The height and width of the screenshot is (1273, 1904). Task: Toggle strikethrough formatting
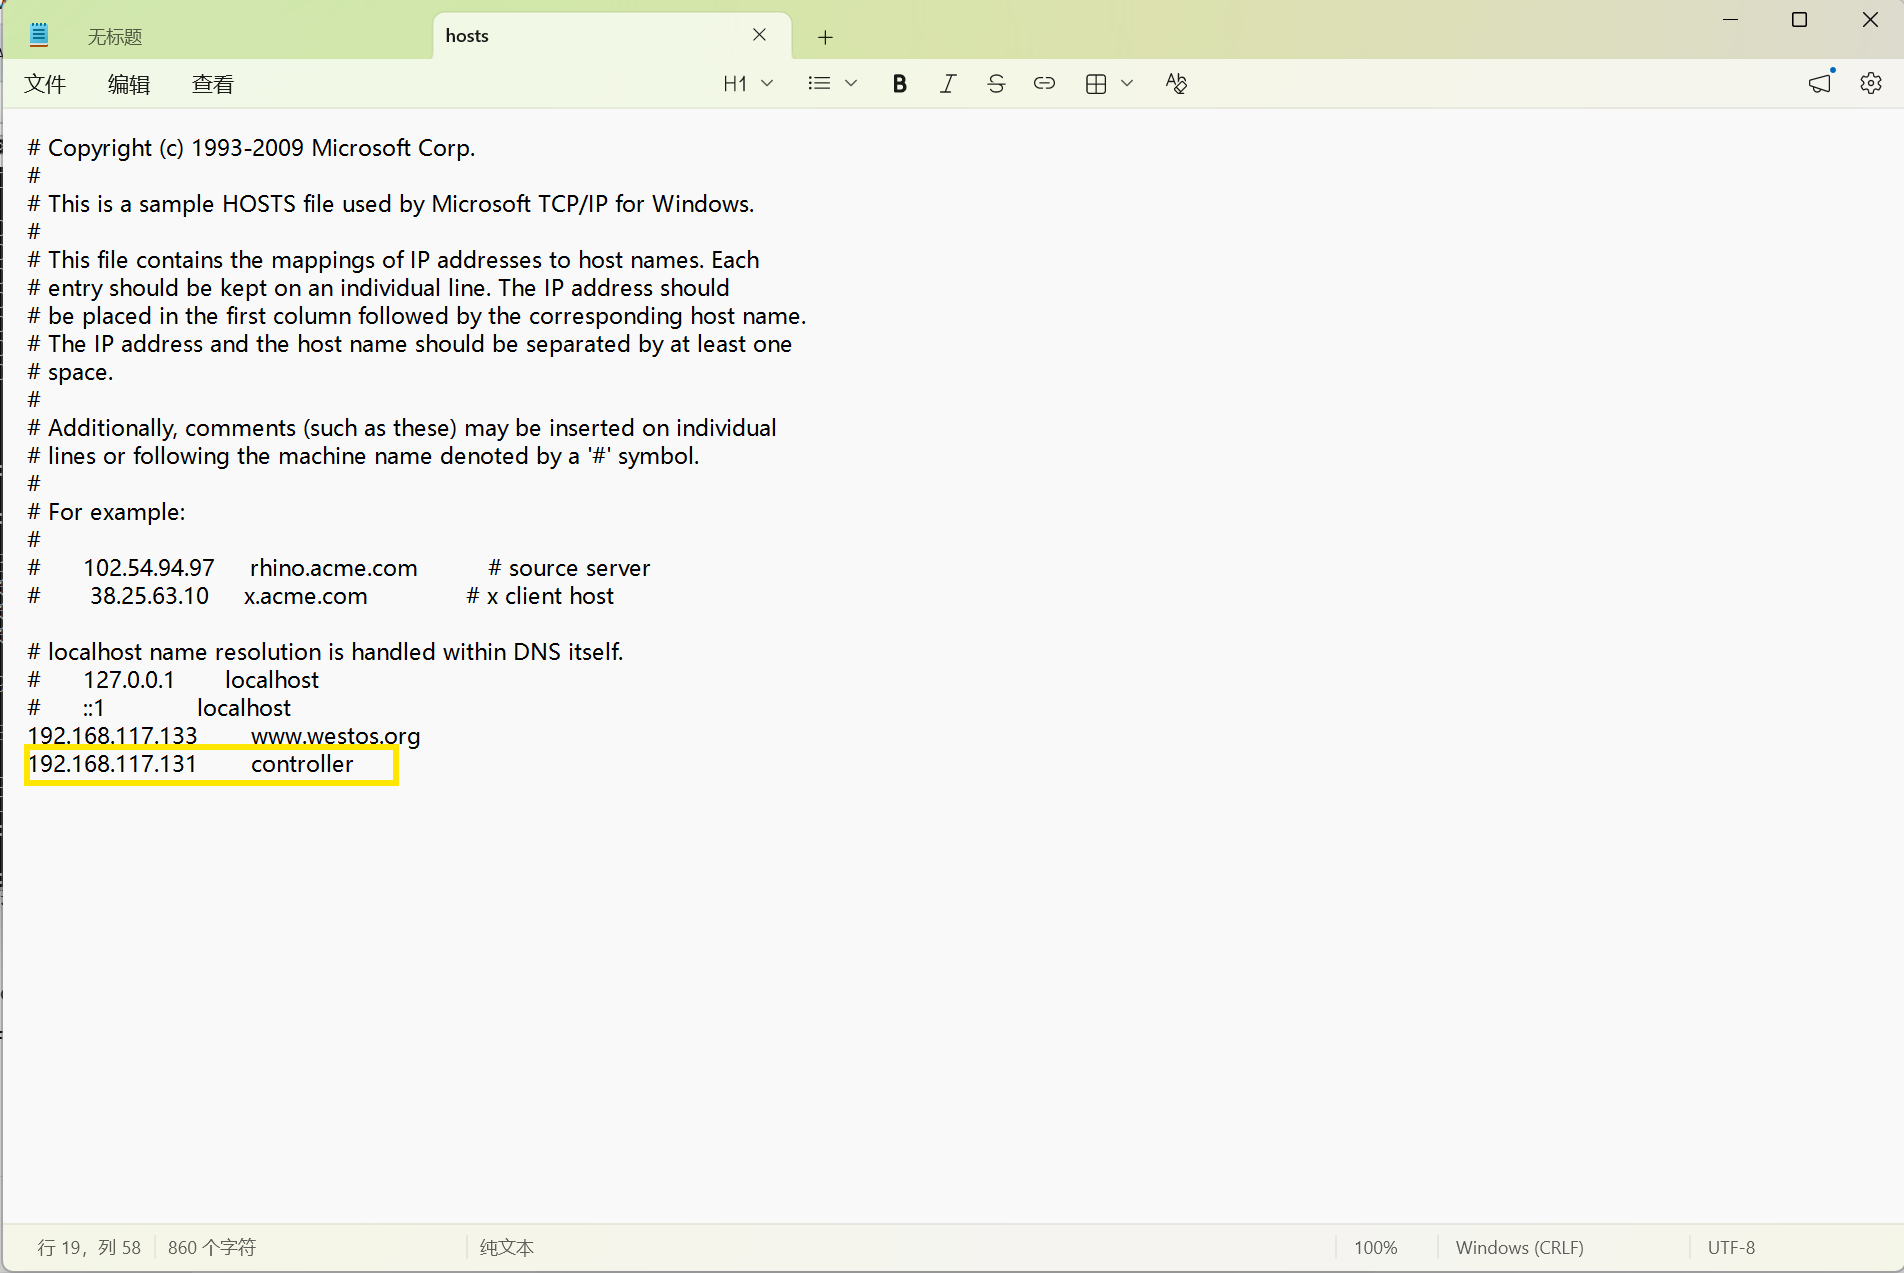tap(996, 84)
